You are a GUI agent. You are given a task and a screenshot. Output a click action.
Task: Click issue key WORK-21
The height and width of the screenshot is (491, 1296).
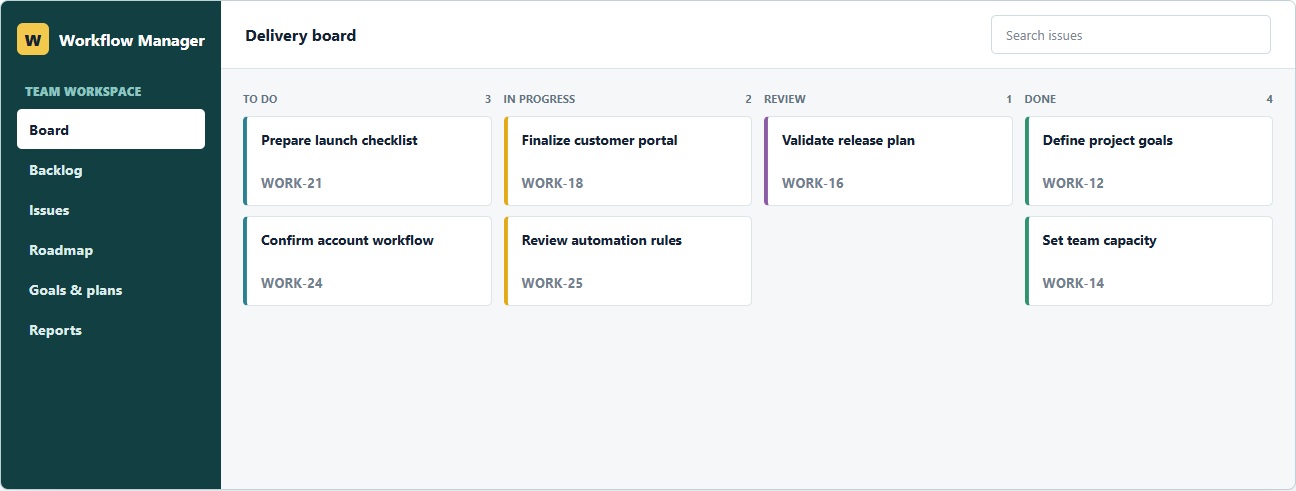(292, 183)
